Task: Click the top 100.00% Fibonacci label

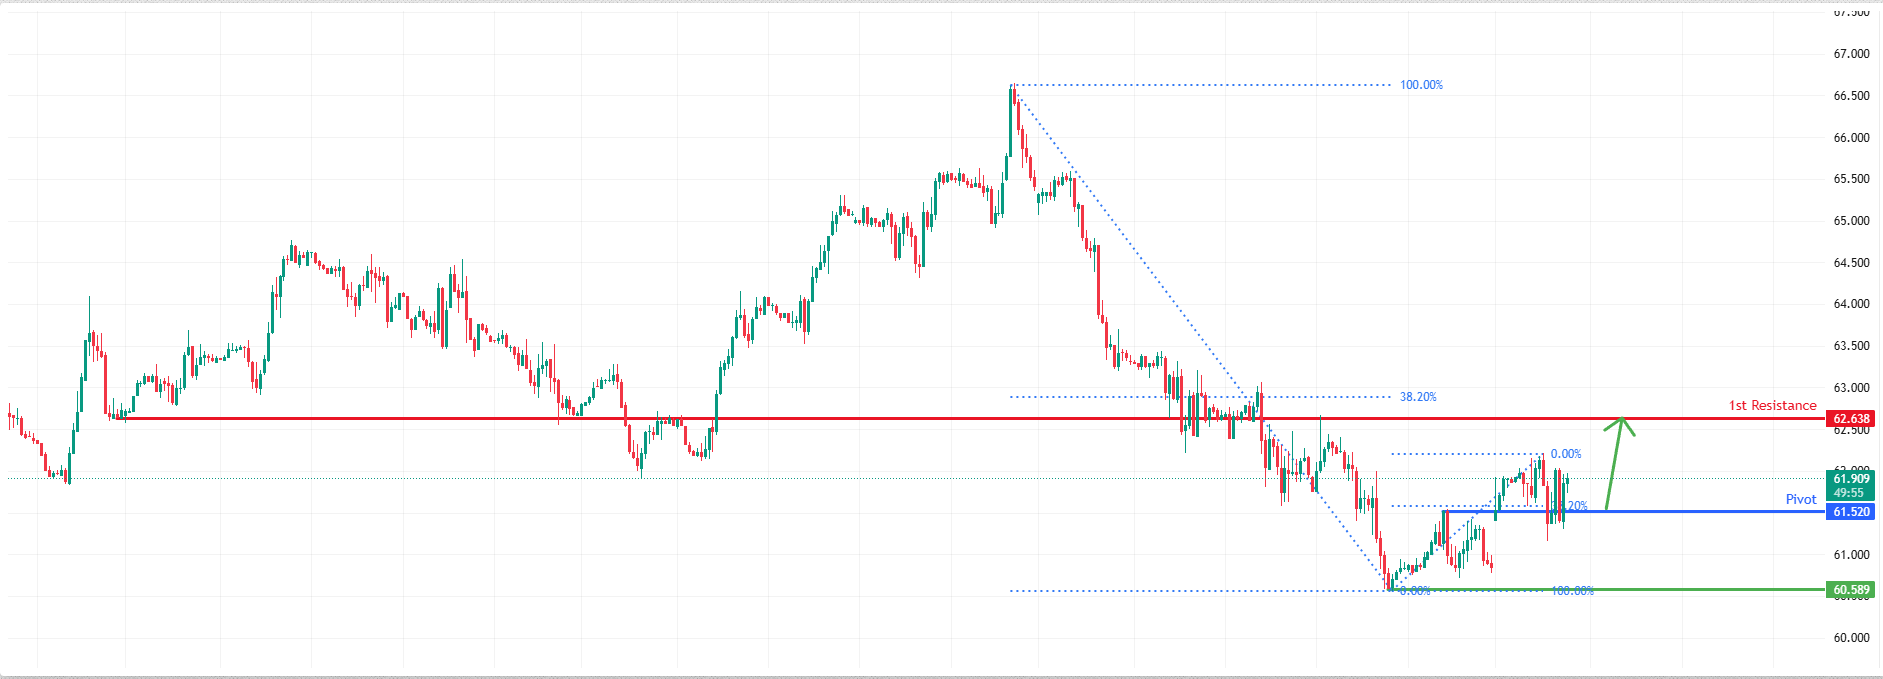Action: pos(1421,85)
